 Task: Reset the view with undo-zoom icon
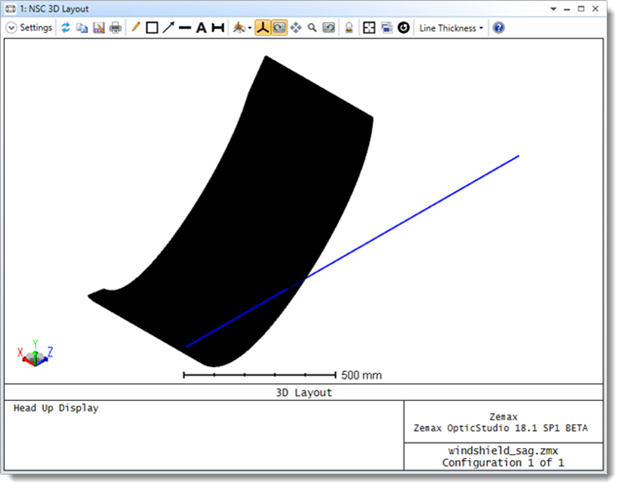pyautogui.click(x=329, y=28)
